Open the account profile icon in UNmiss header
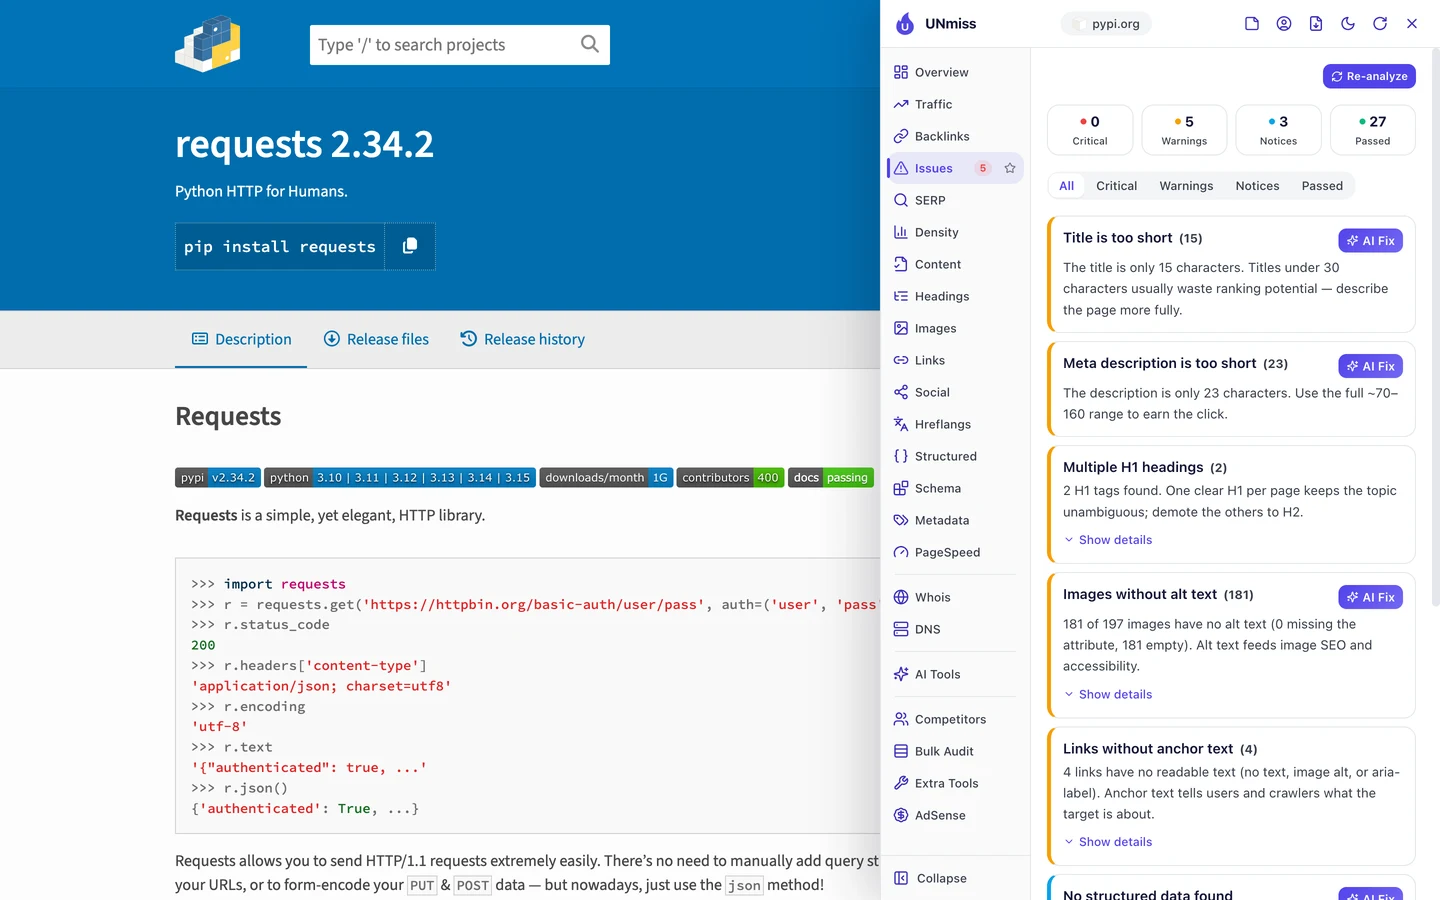The width and height of the screenshot is (1440, 900). pyautogui.click(x=1284, y=24)
